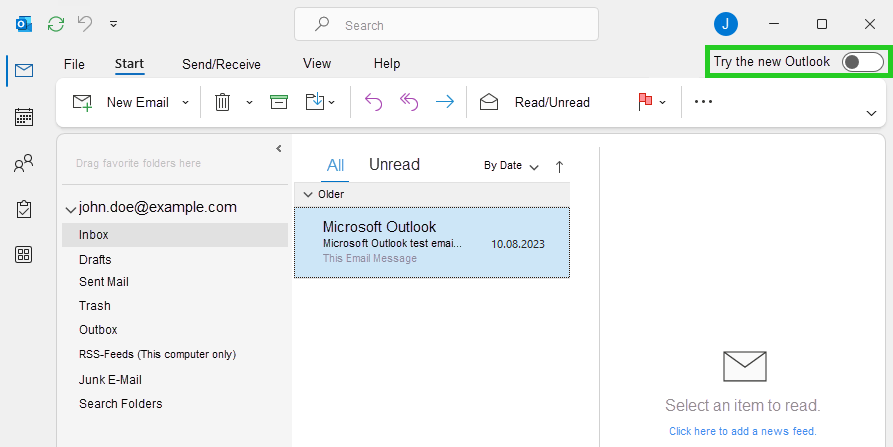Reverse sort order with the up arrow

tap(559, 166)
